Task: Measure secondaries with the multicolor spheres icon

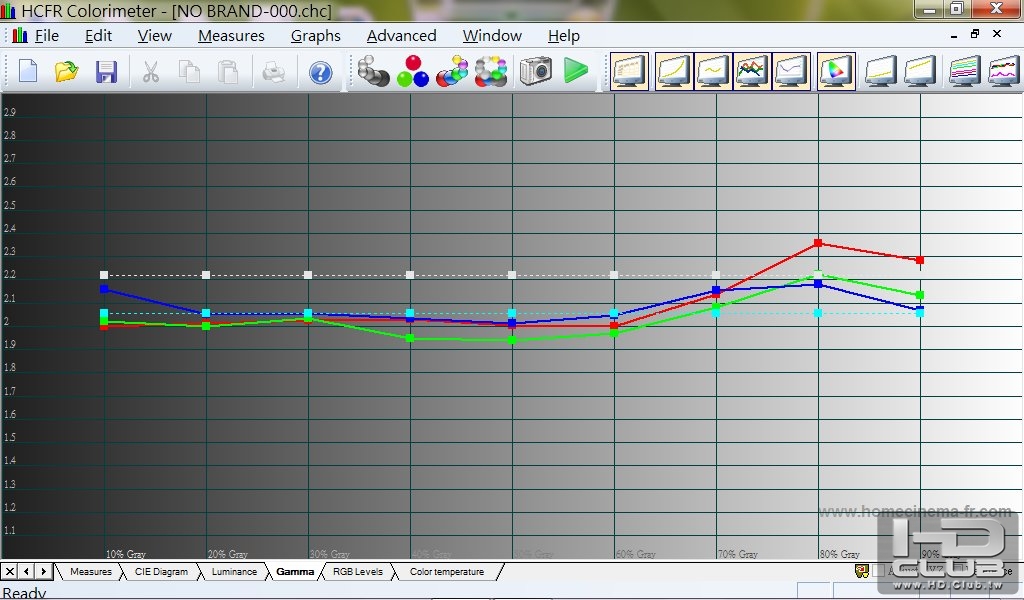Action: (452, 71)
